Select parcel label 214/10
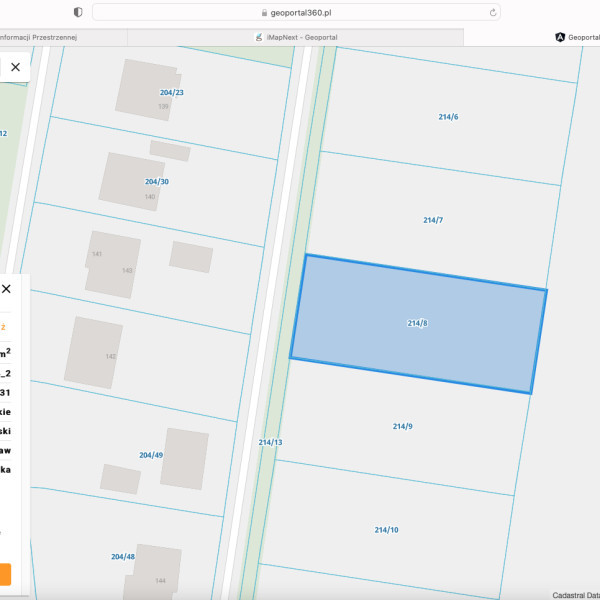 (x=386, y=530)
